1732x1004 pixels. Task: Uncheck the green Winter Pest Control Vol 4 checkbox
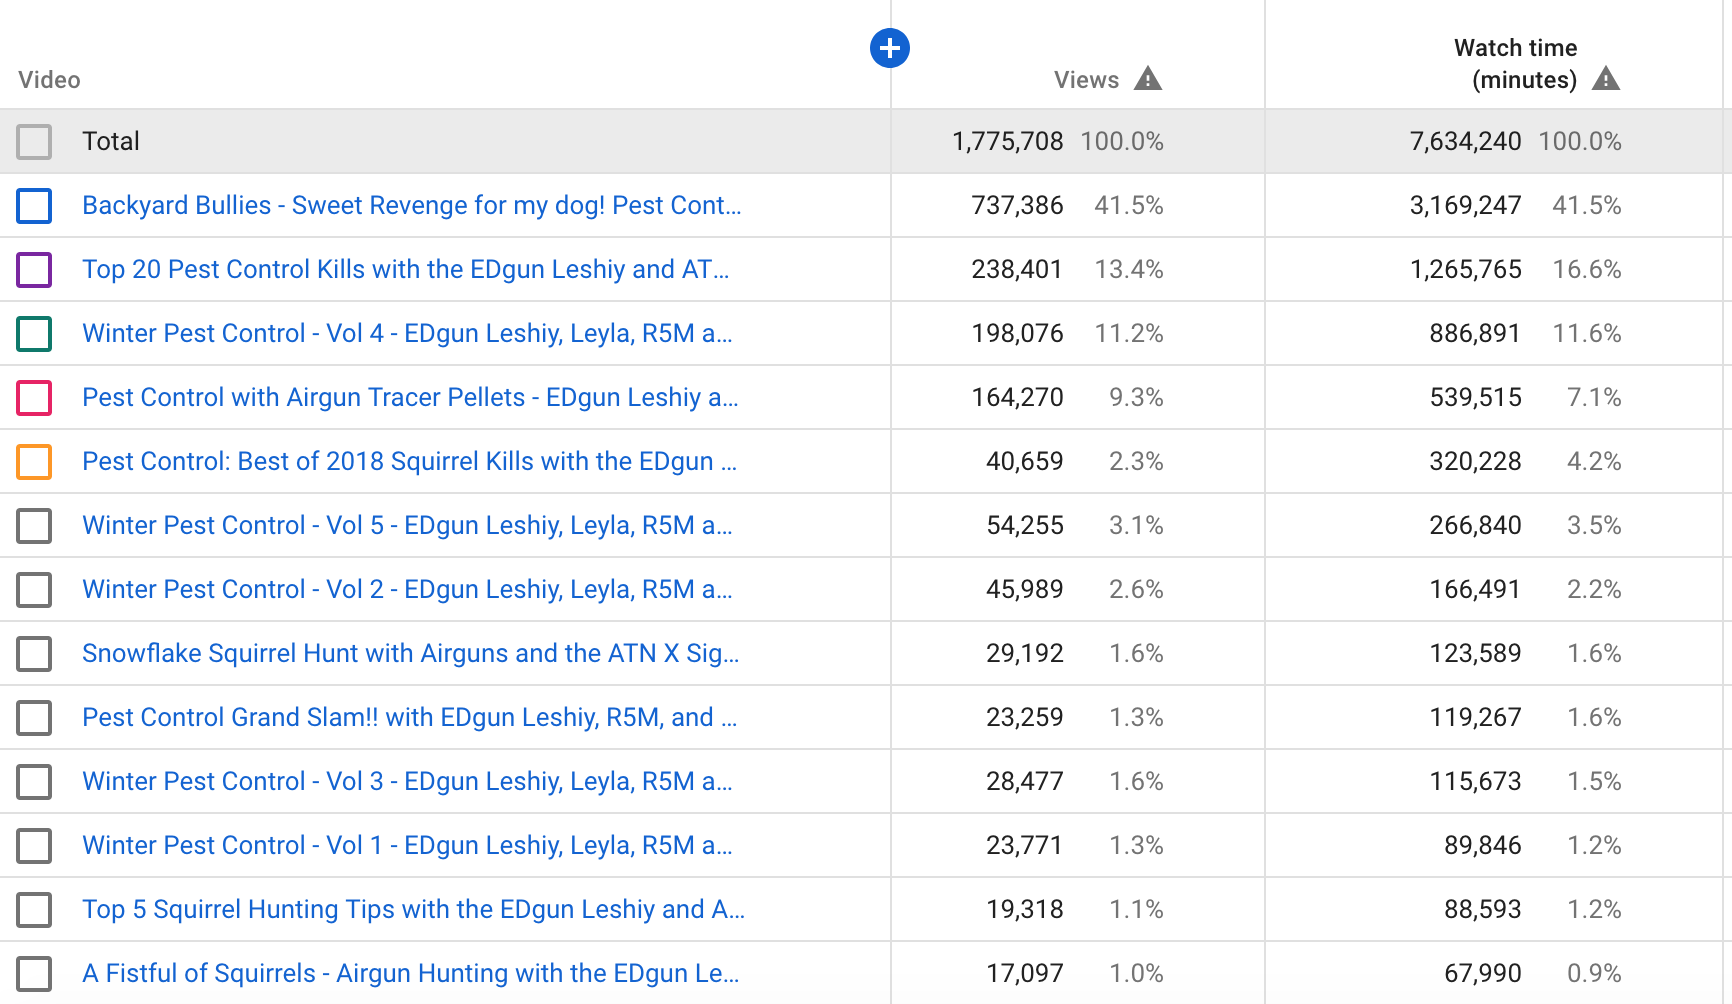click(34, 334)
